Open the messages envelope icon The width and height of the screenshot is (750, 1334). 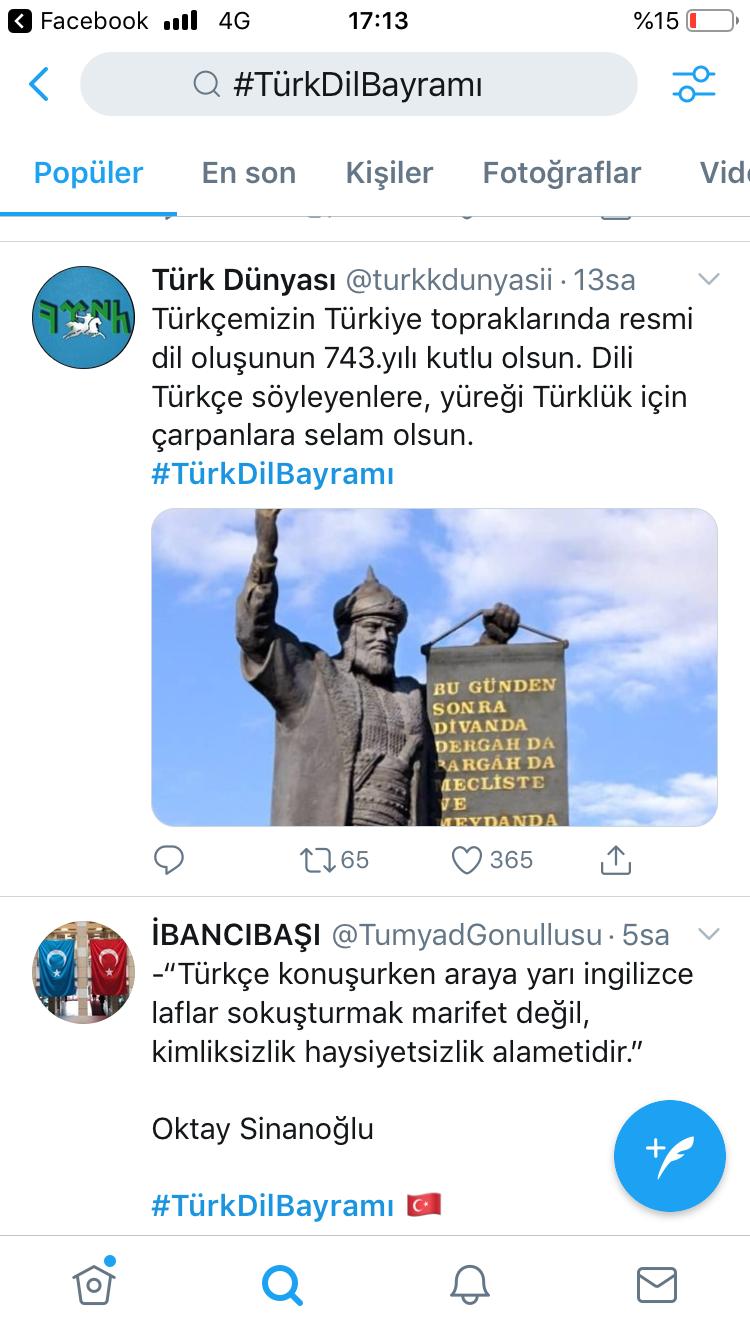[657, 1284]
